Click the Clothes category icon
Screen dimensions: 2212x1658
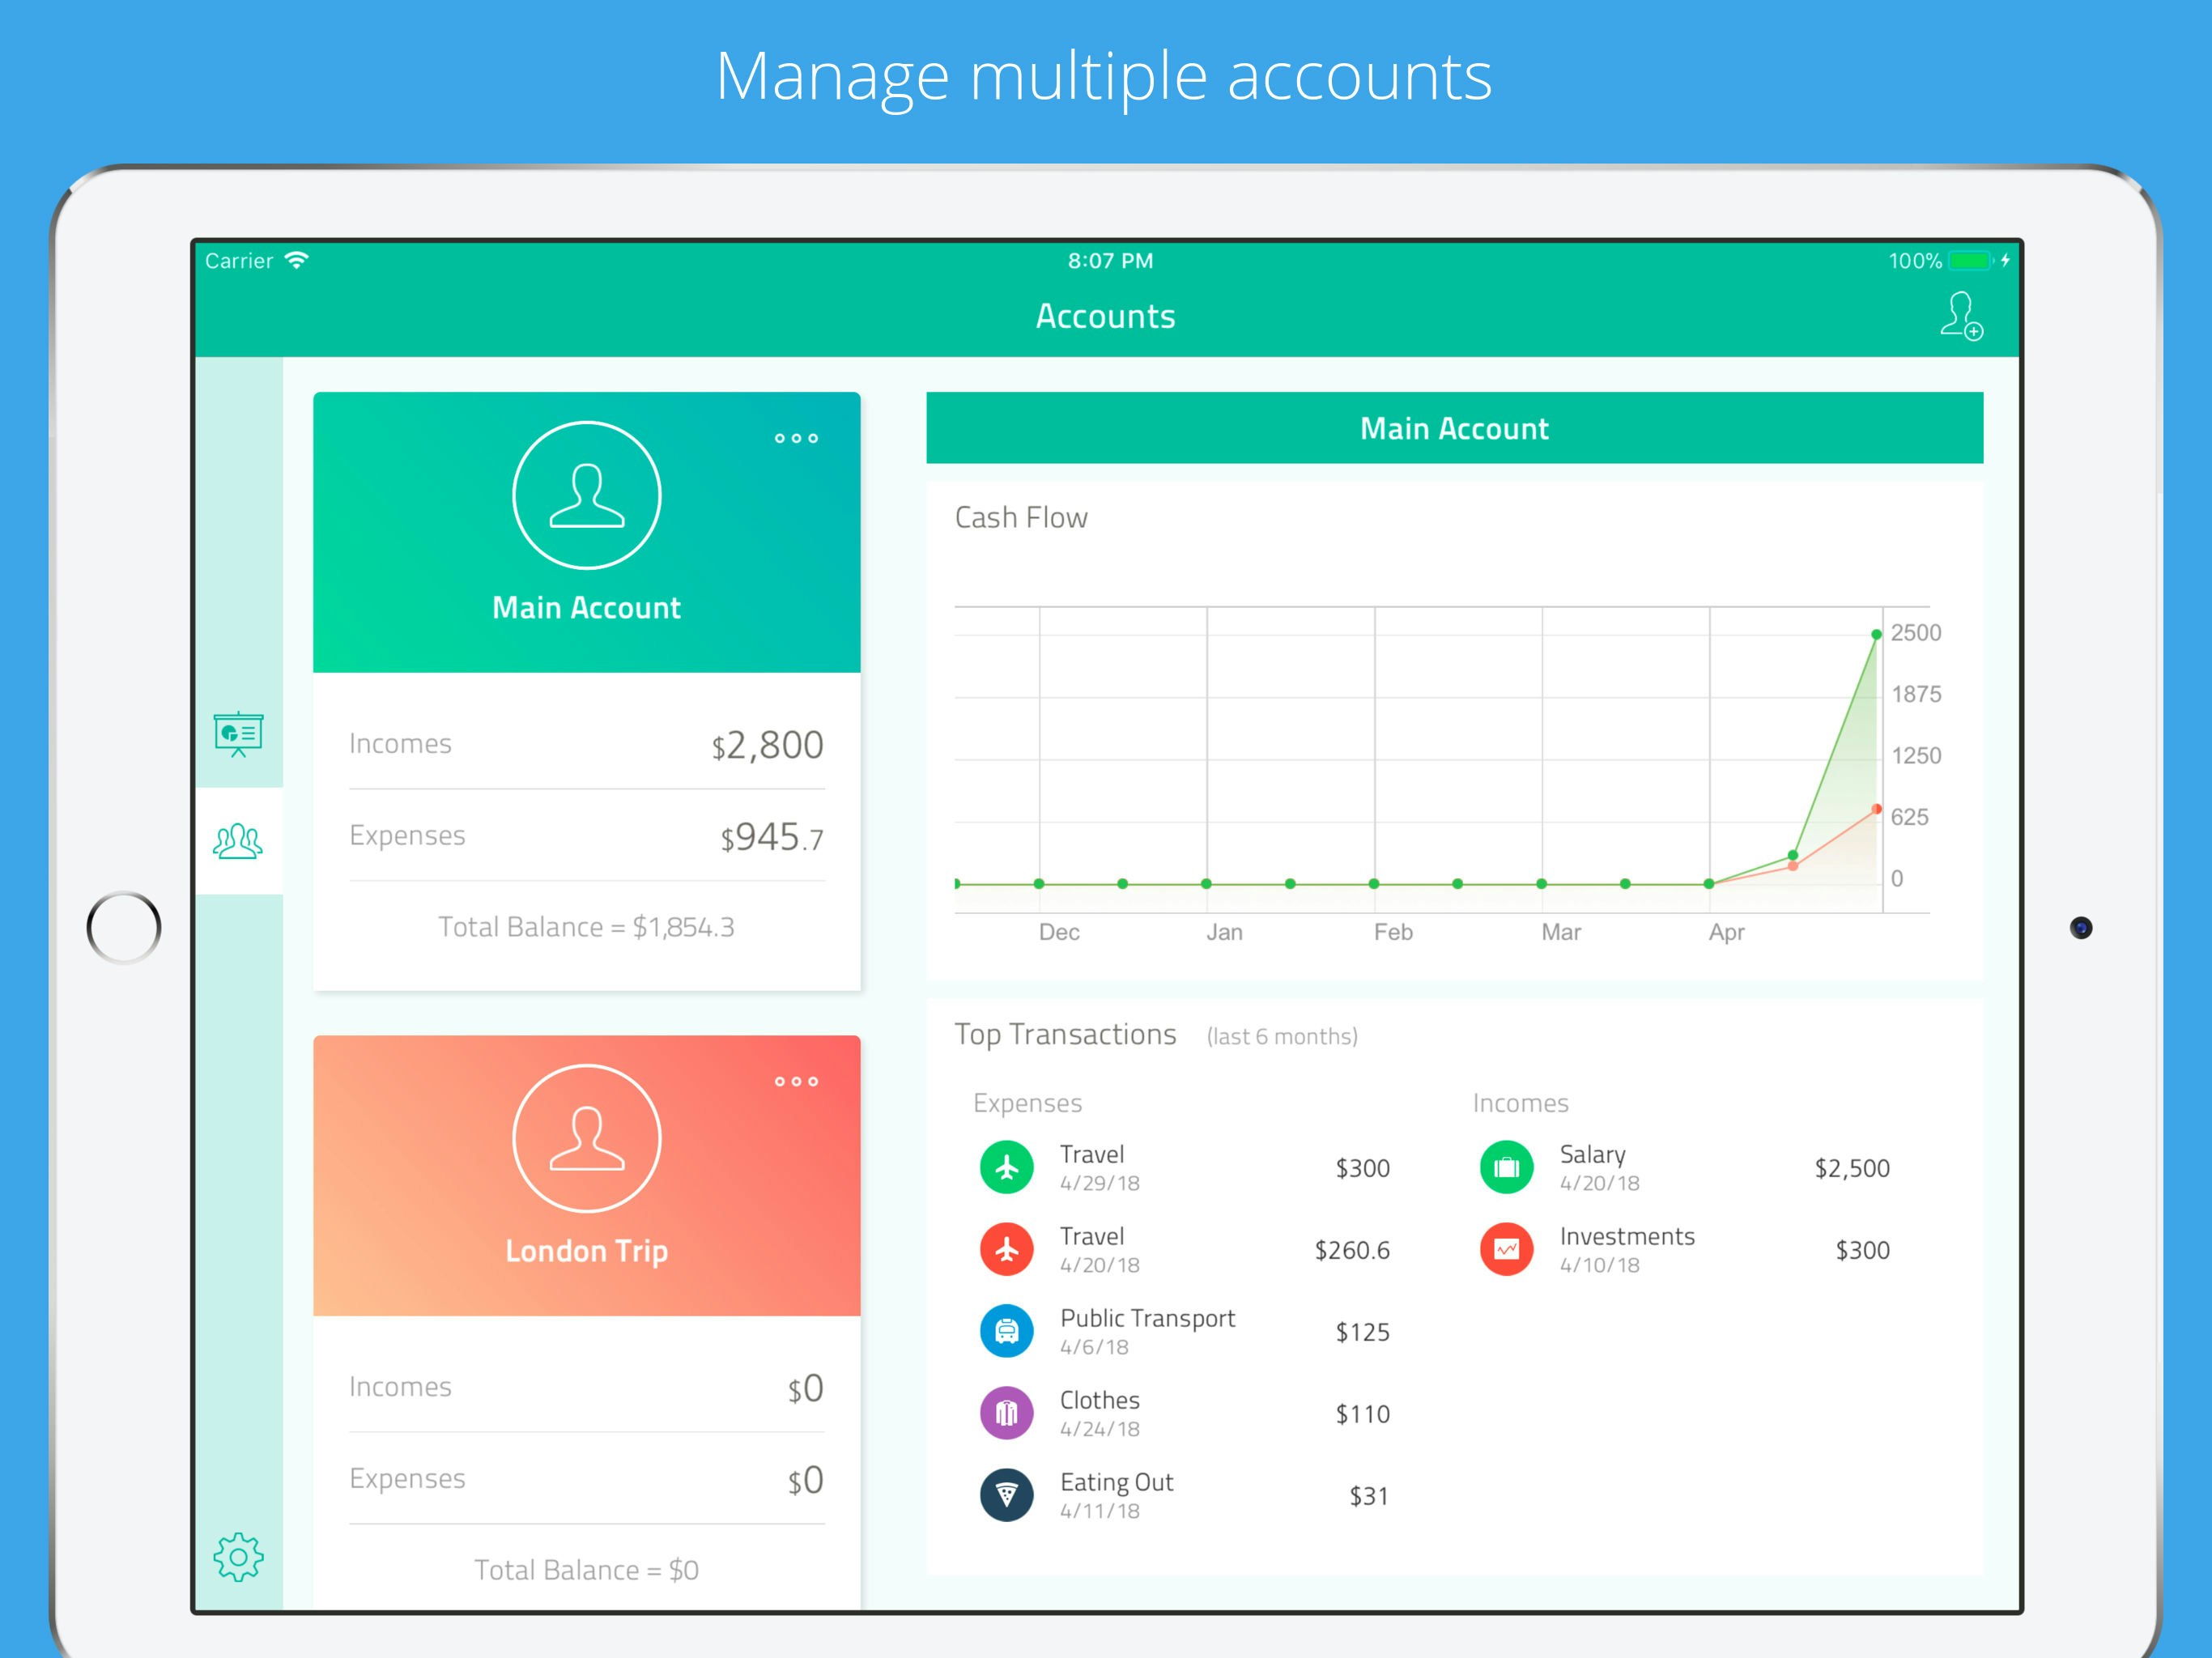point(1006,1413)
